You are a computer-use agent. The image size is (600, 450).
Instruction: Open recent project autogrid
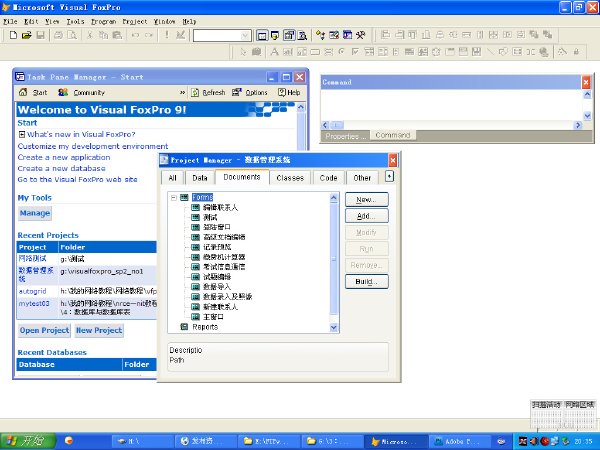(x=33, y=291)
